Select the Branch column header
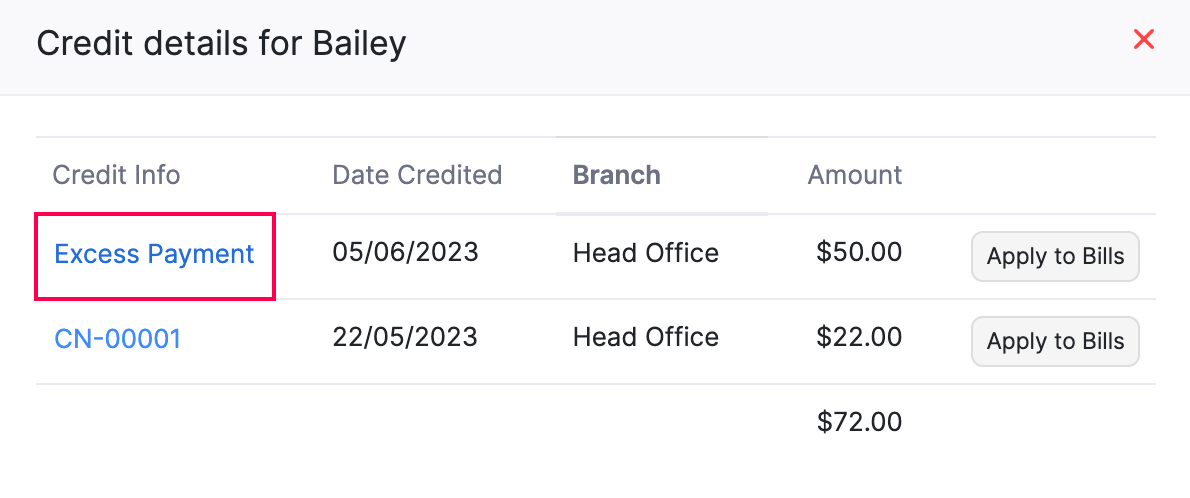Image resolution: width=1190 pixels, height=498 pixels. [x=616, y=175]
